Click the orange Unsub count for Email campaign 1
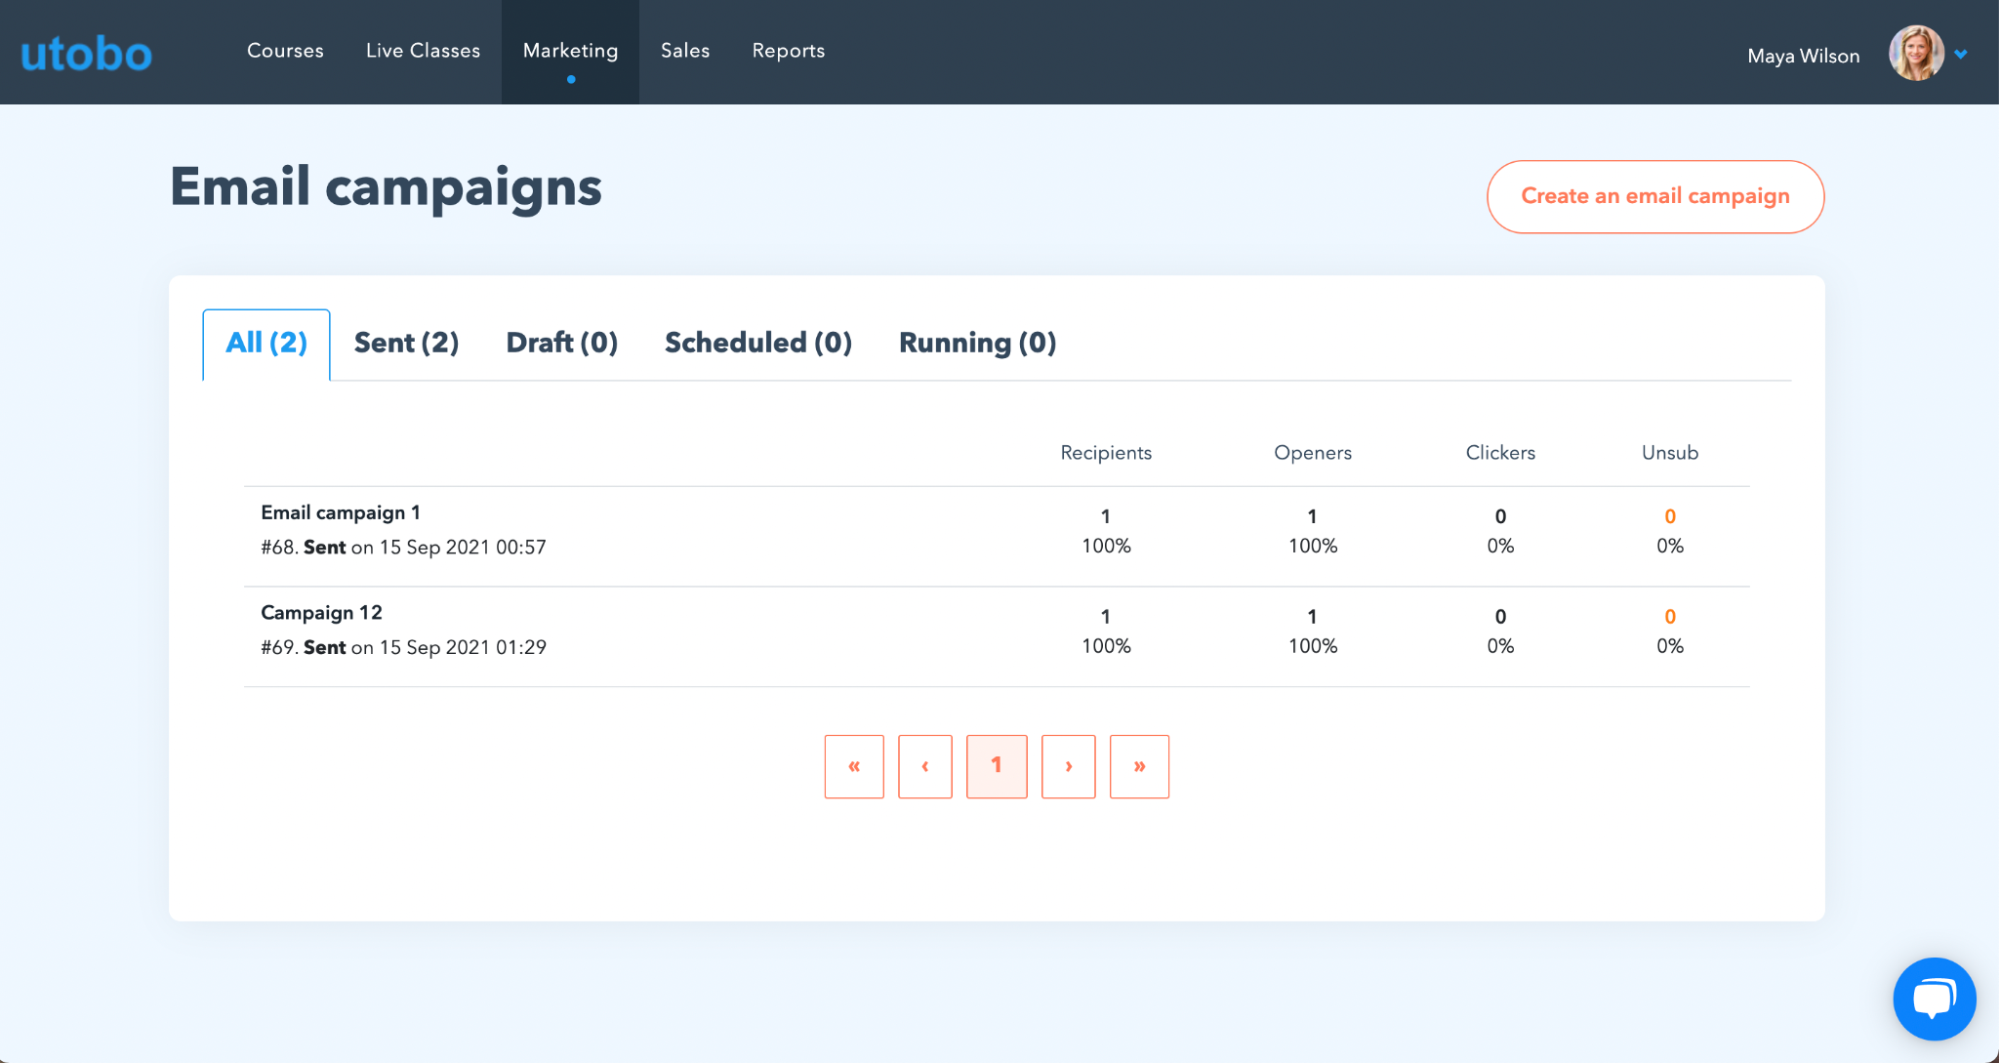 pyautogui.click(x=1669, y=517)
